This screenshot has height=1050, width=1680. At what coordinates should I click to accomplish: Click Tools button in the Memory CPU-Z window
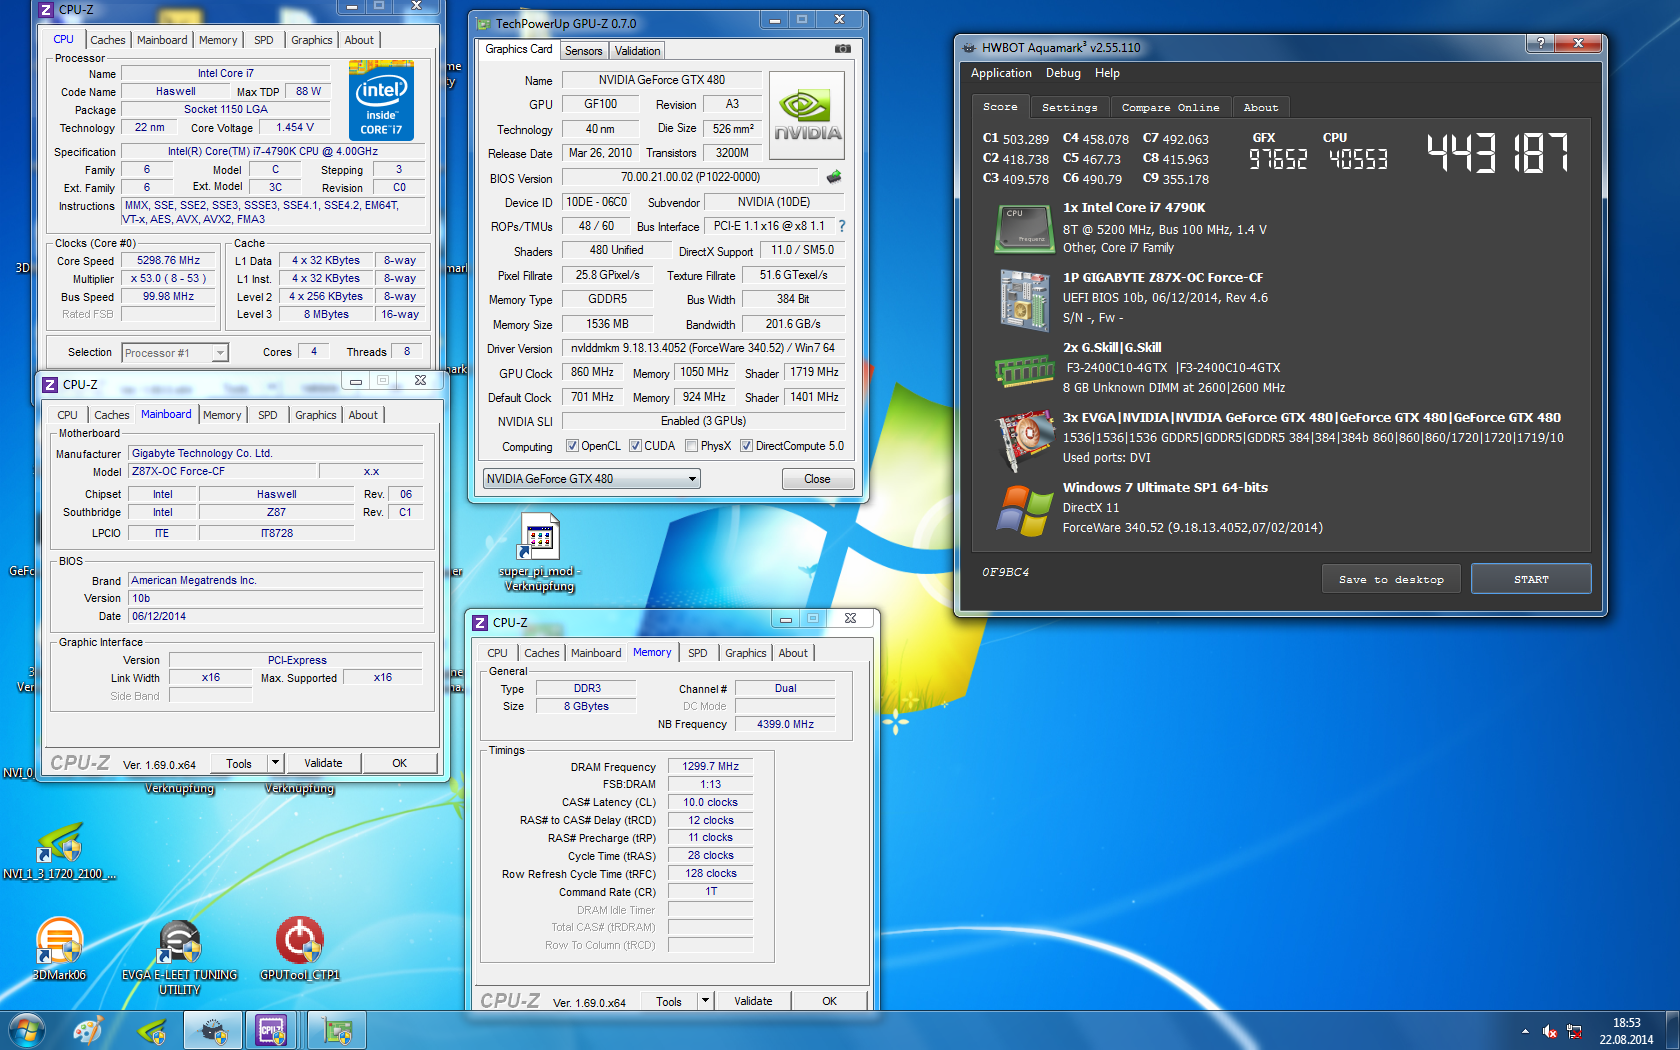click(x=669, y=1001)
